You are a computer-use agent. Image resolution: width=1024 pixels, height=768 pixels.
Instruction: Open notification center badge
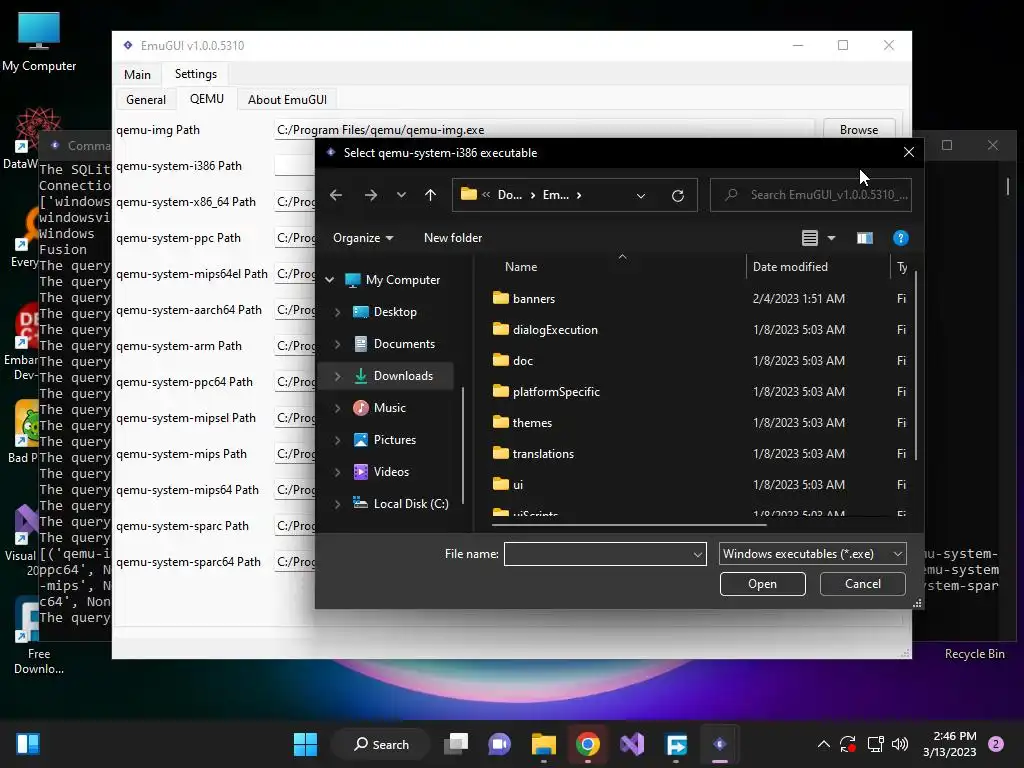996,744
